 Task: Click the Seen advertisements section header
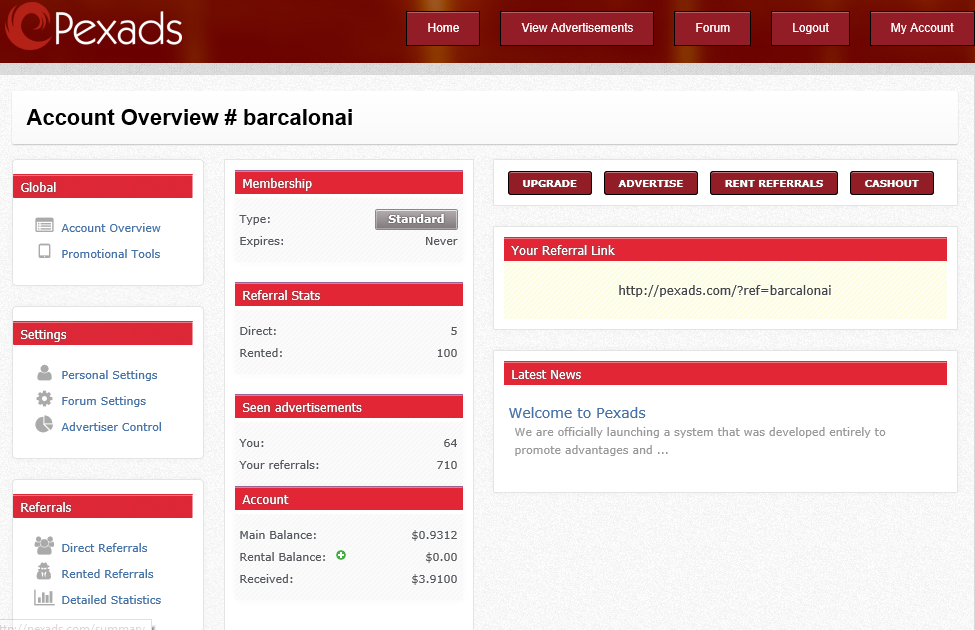tap(349, 407)
